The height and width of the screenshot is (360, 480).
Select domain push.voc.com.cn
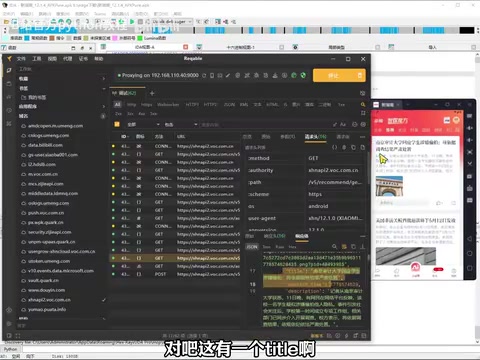[46, 213]
